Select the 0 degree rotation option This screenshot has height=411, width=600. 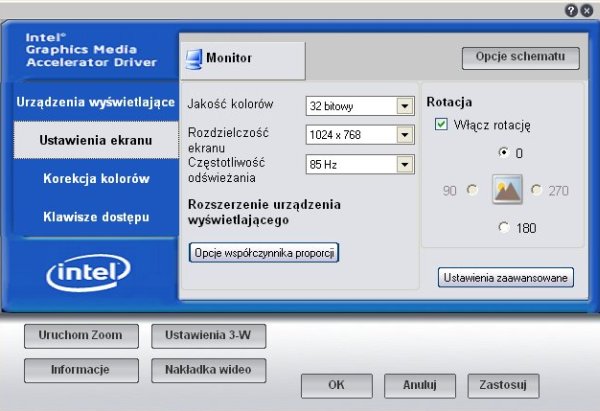[504, 152]
